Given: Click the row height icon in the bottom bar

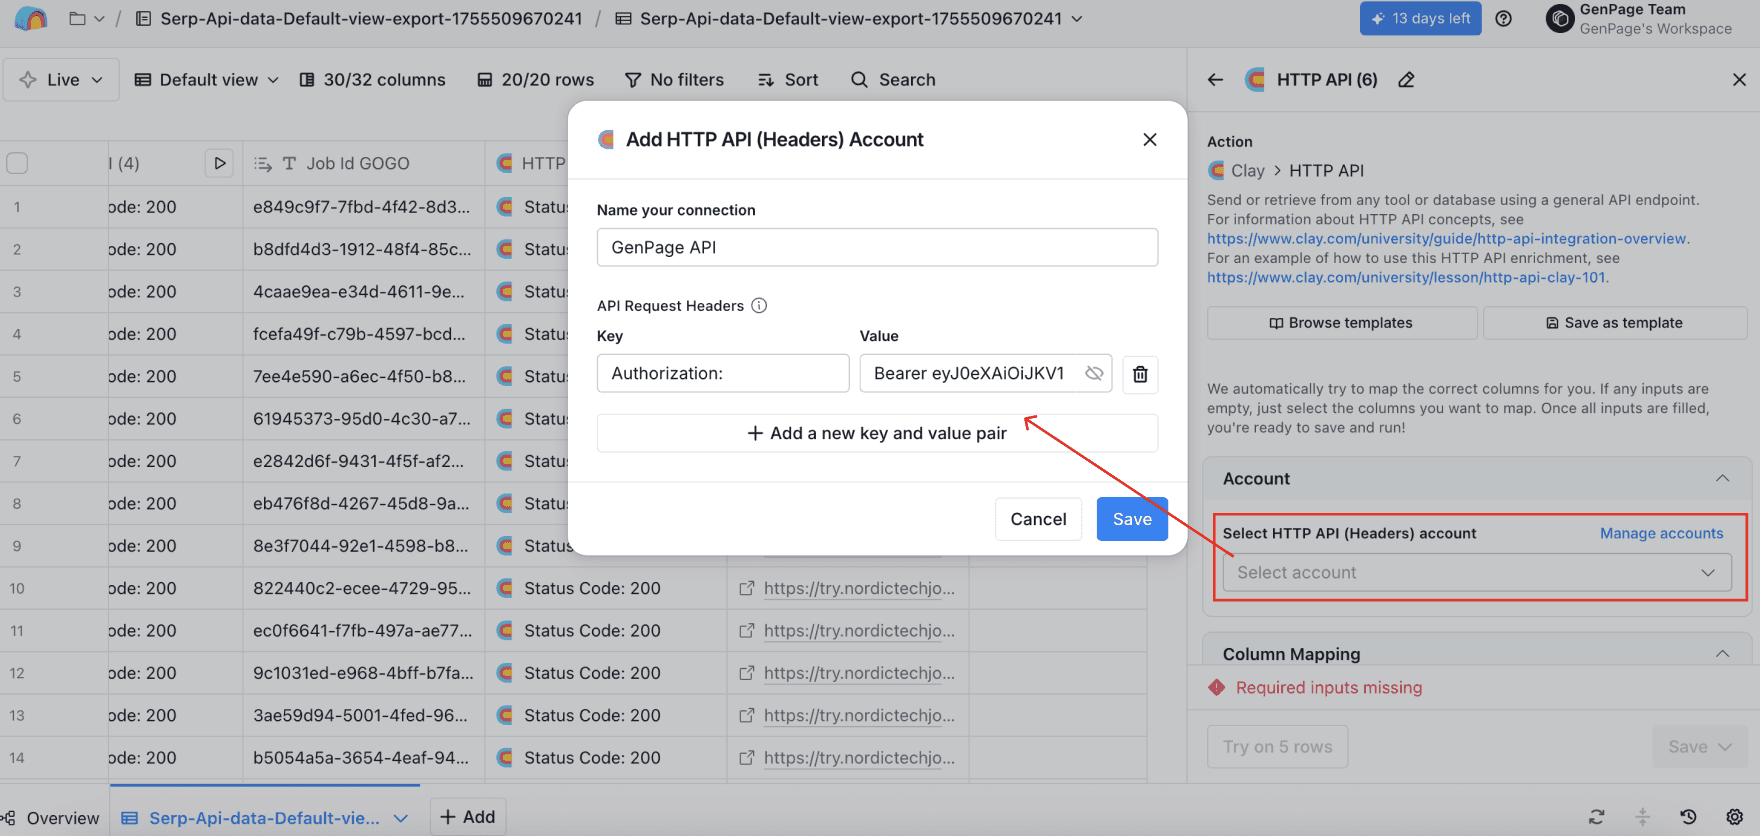Looking at the screenshot, I should [x=1642, y=817].
